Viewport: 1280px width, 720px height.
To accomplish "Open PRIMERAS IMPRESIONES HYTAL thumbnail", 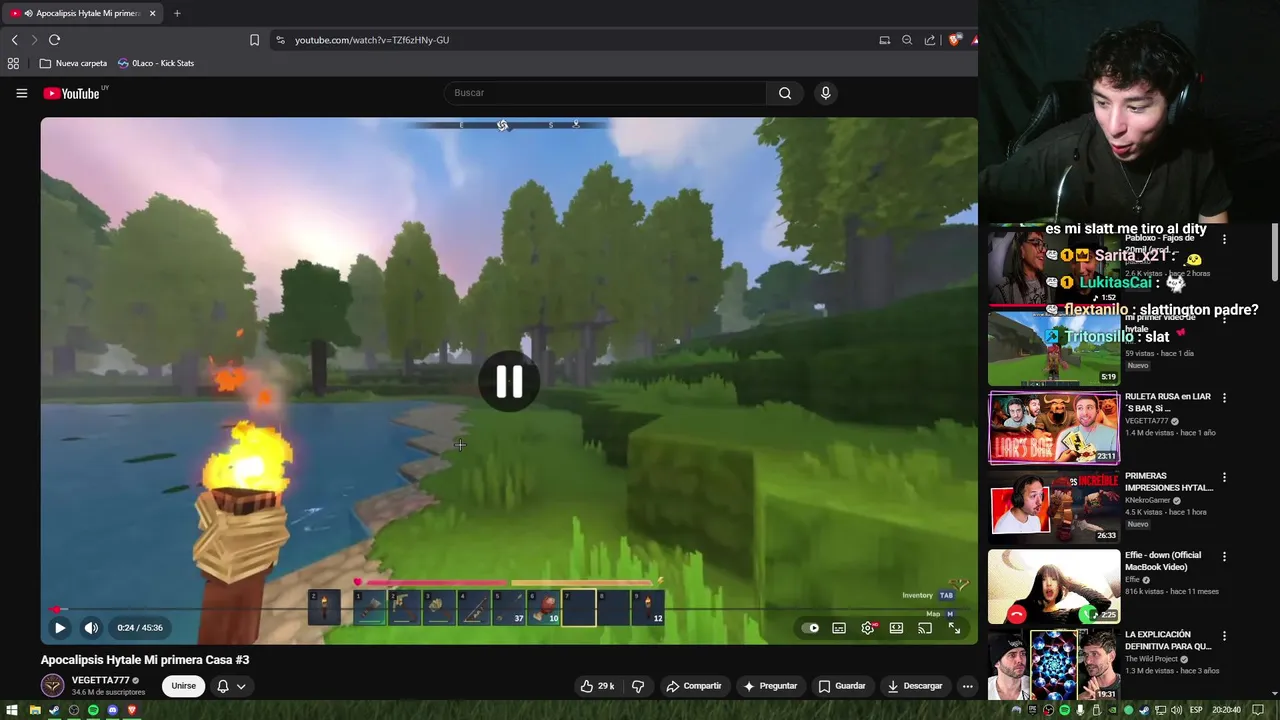I will point(1054,507).
